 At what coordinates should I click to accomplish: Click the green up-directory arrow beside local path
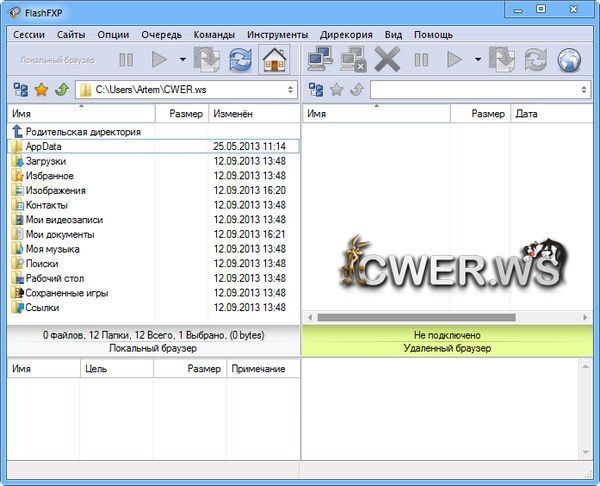click(62, 90)
